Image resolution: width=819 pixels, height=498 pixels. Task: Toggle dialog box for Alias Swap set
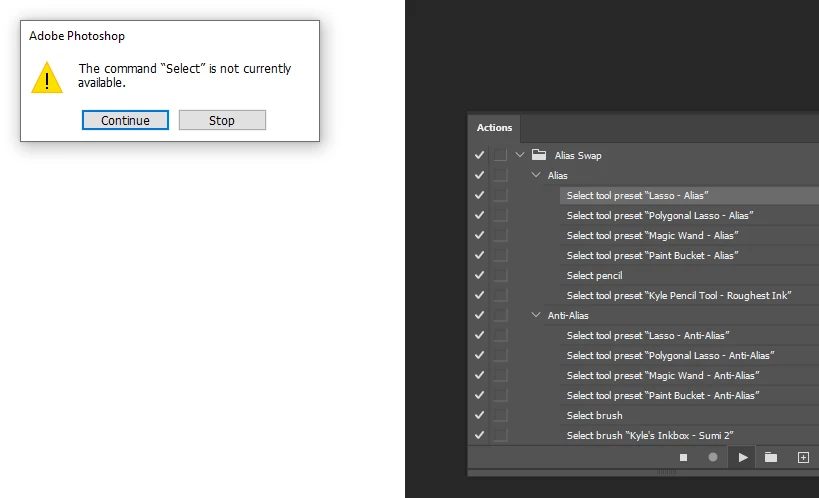500,155
